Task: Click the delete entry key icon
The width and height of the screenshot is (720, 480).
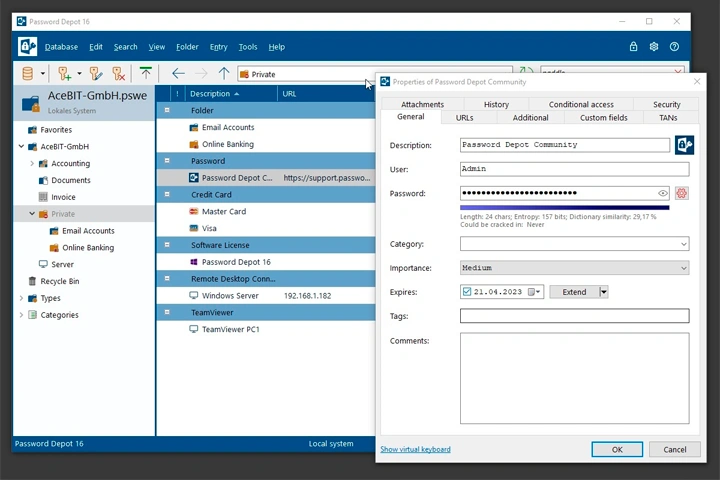Action: click(x=118, y=73)
